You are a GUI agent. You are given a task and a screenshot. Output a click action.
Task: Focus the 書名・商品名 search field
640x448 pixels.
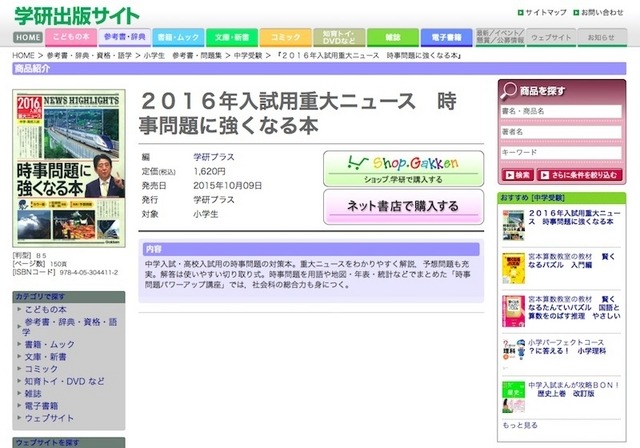point(561,111)
